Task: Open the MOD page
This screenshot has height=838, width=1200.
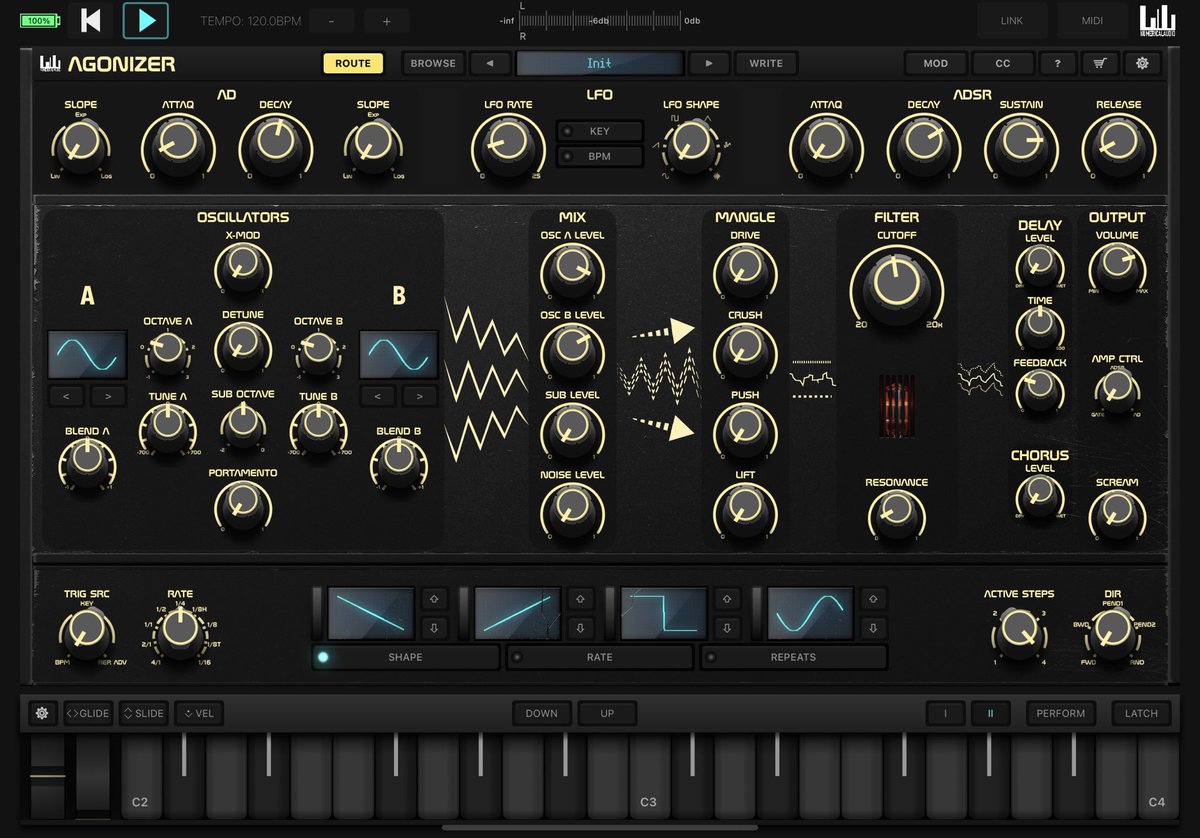Action: click(x=936, y=63)
